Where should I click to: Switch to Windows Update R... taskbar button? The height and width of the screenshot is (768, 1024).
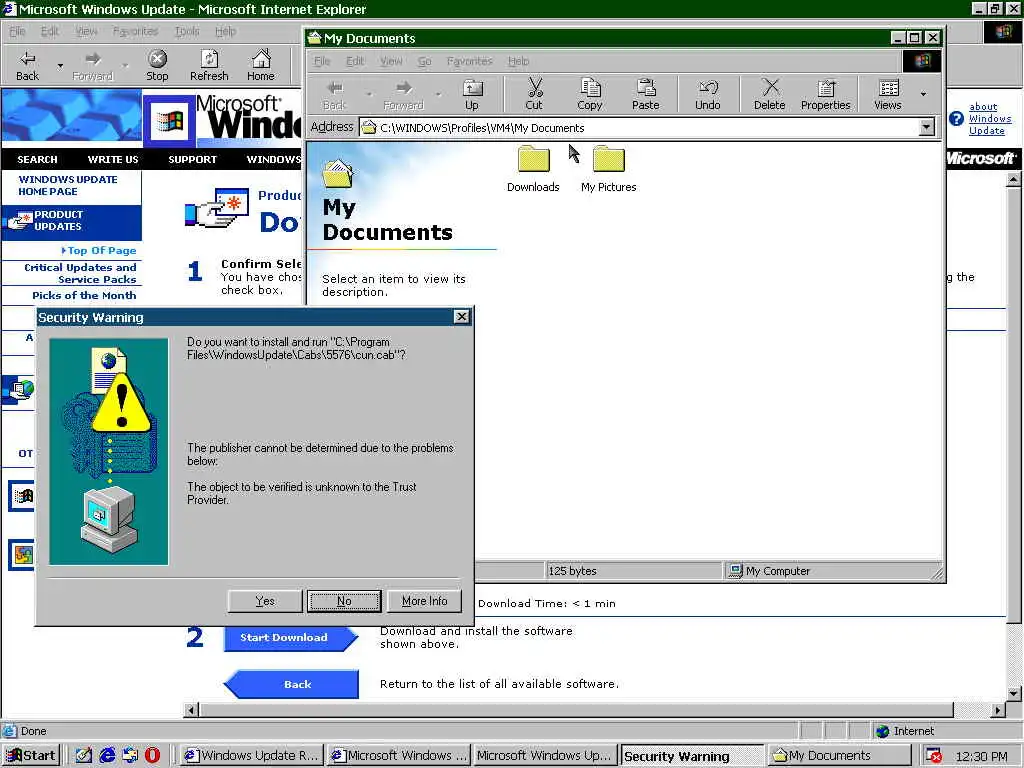pyautogui.click(x=251, y=756)
